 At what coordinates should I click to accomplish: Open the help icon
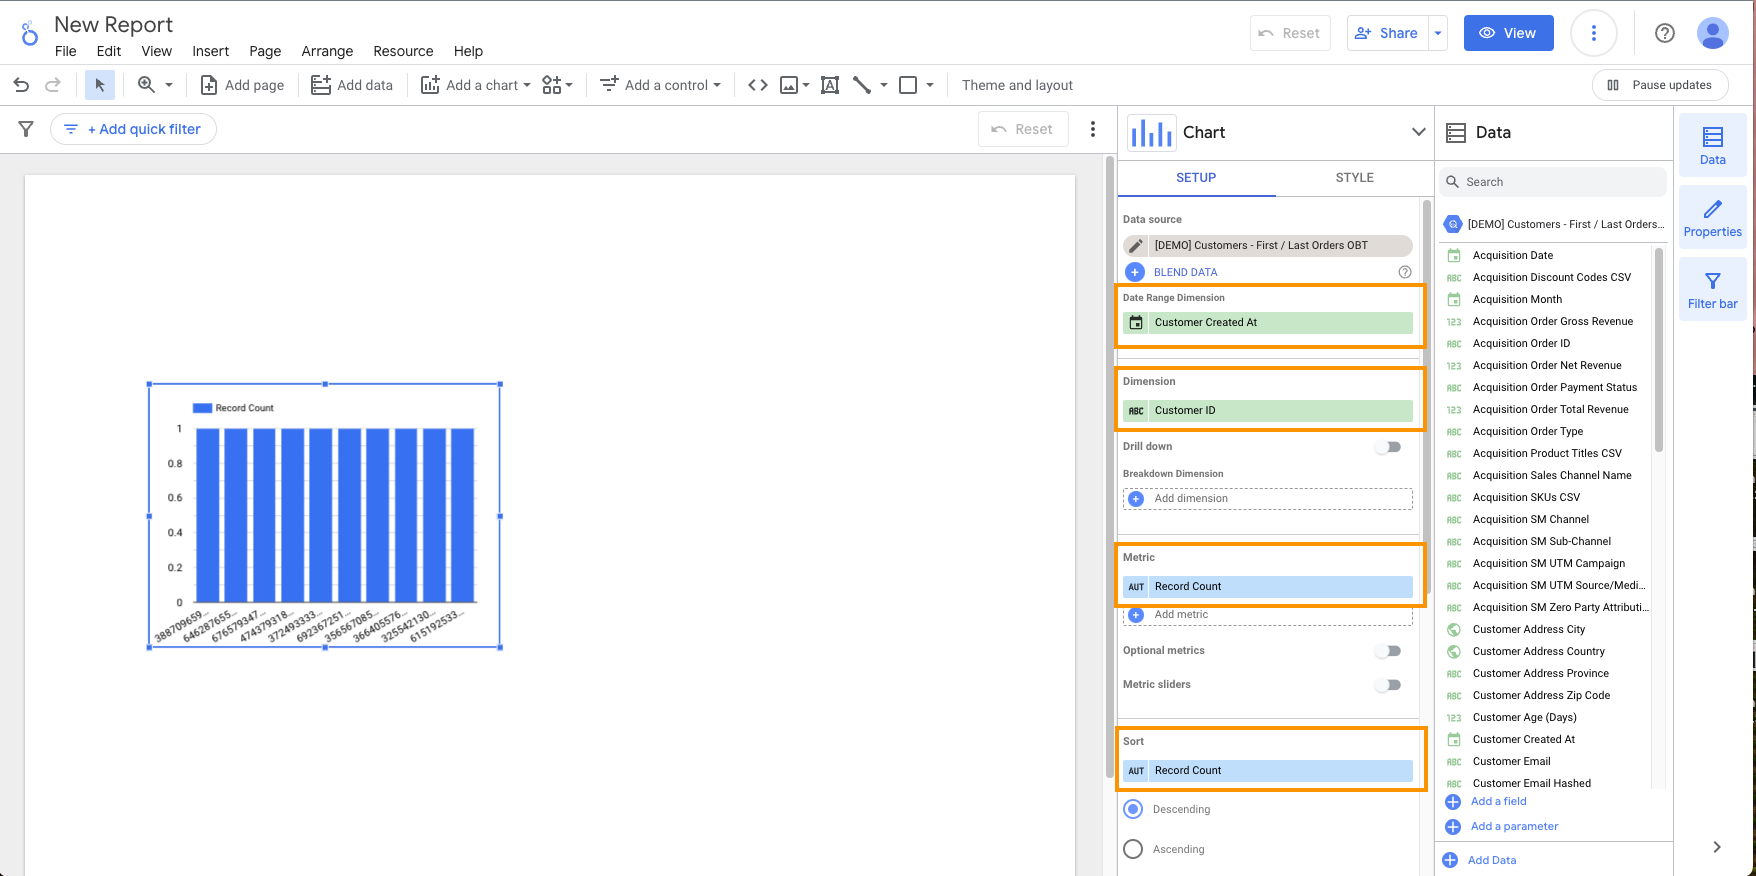point(1665,33)
